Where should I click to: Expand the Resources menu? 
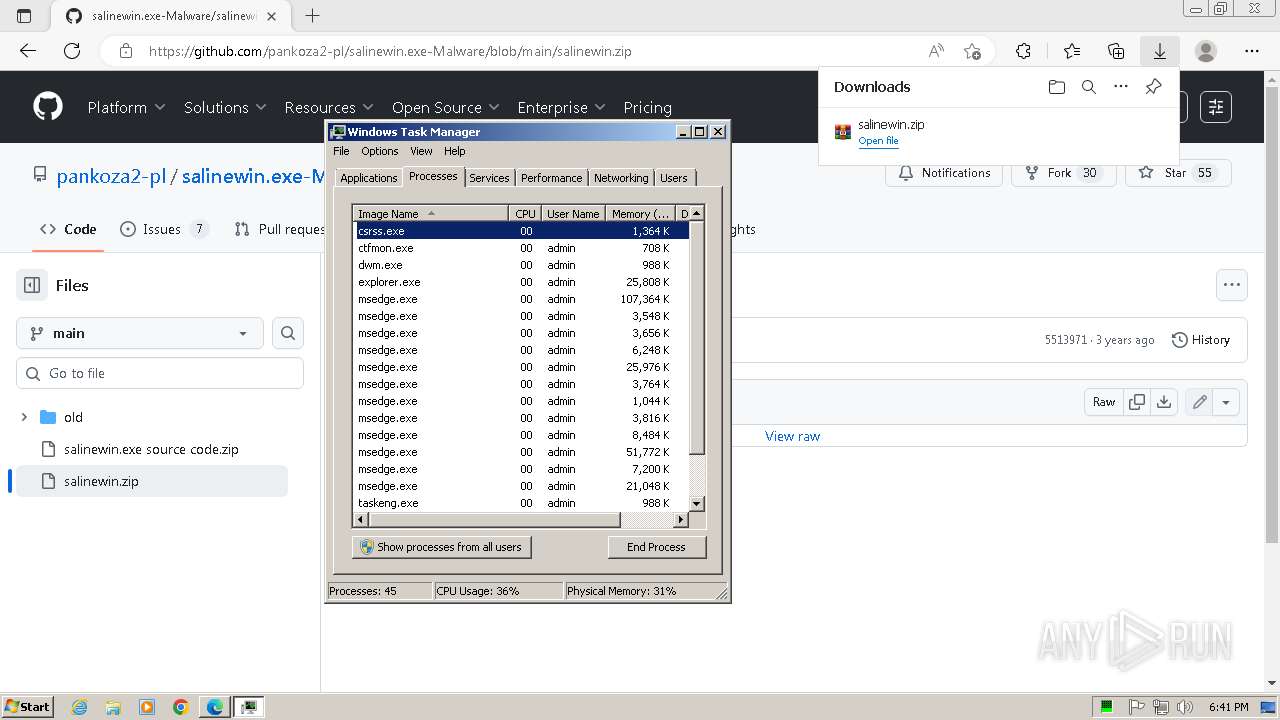pyautogui.click(x=329, y=107)
